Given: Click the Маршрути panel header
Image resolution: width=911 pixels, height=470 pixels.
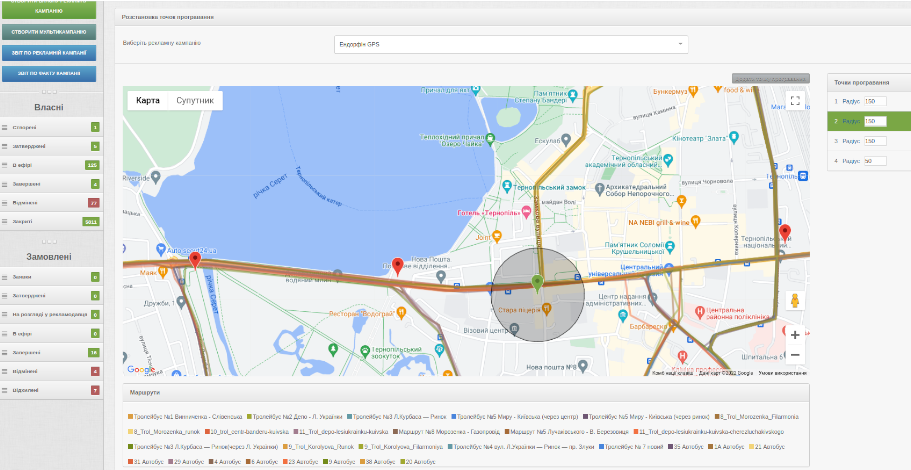Looking at the screenshot, I should [465, 393].
